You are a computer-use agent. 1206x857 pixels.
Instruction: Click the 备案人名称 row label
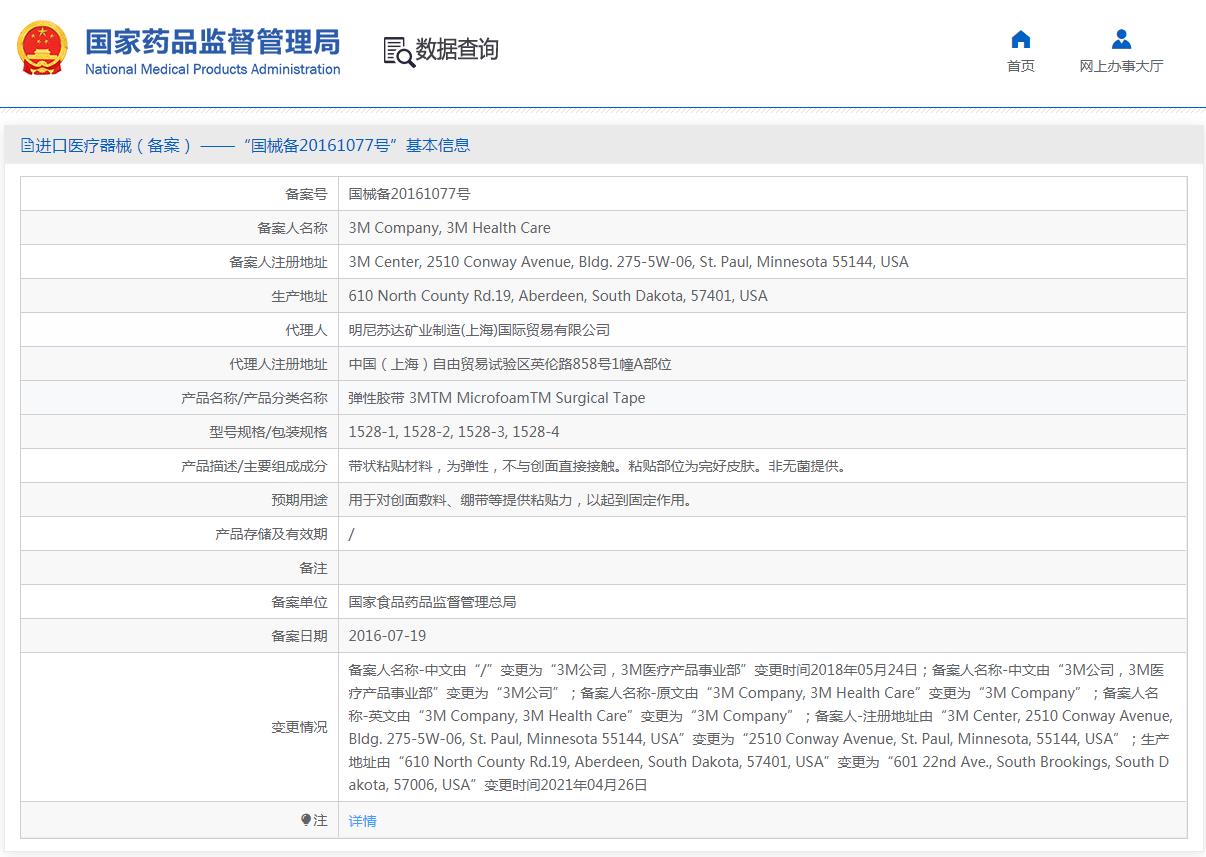pos(292,228)
